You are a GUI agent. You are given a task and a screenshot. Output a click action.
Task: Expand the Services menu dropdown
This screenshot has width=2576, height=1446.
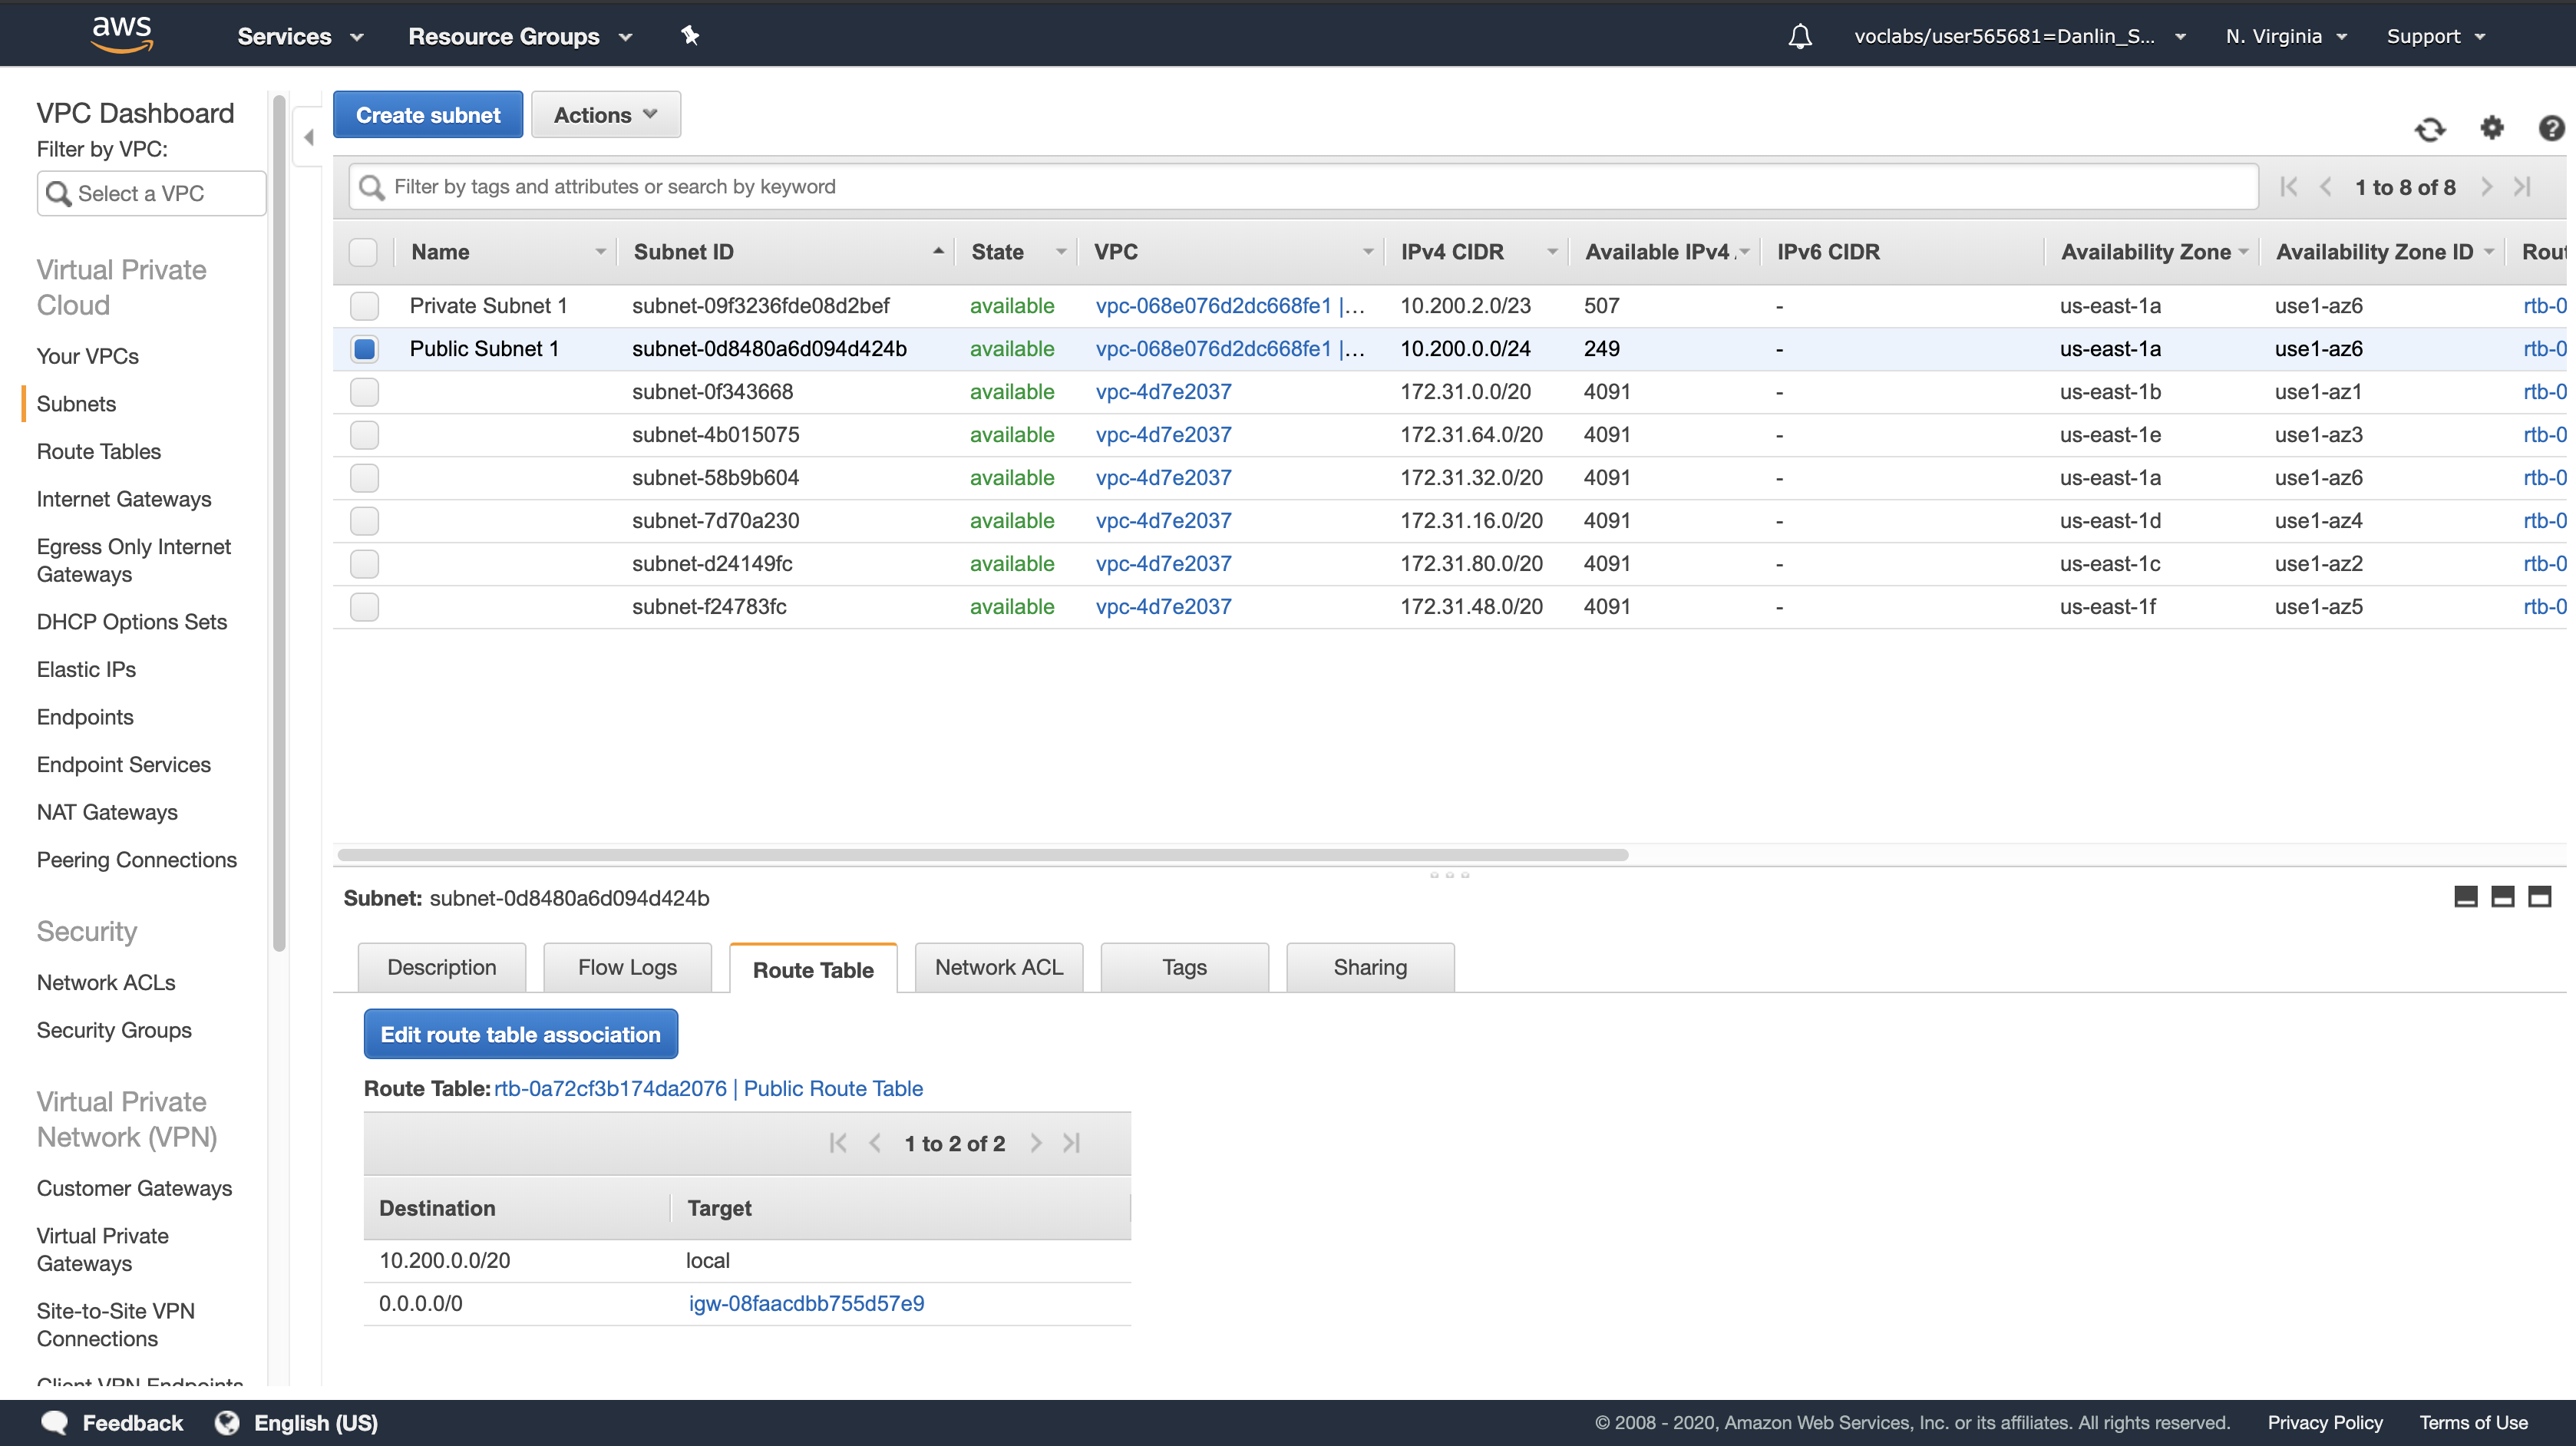pyautogui.click(x=299, y=37)
